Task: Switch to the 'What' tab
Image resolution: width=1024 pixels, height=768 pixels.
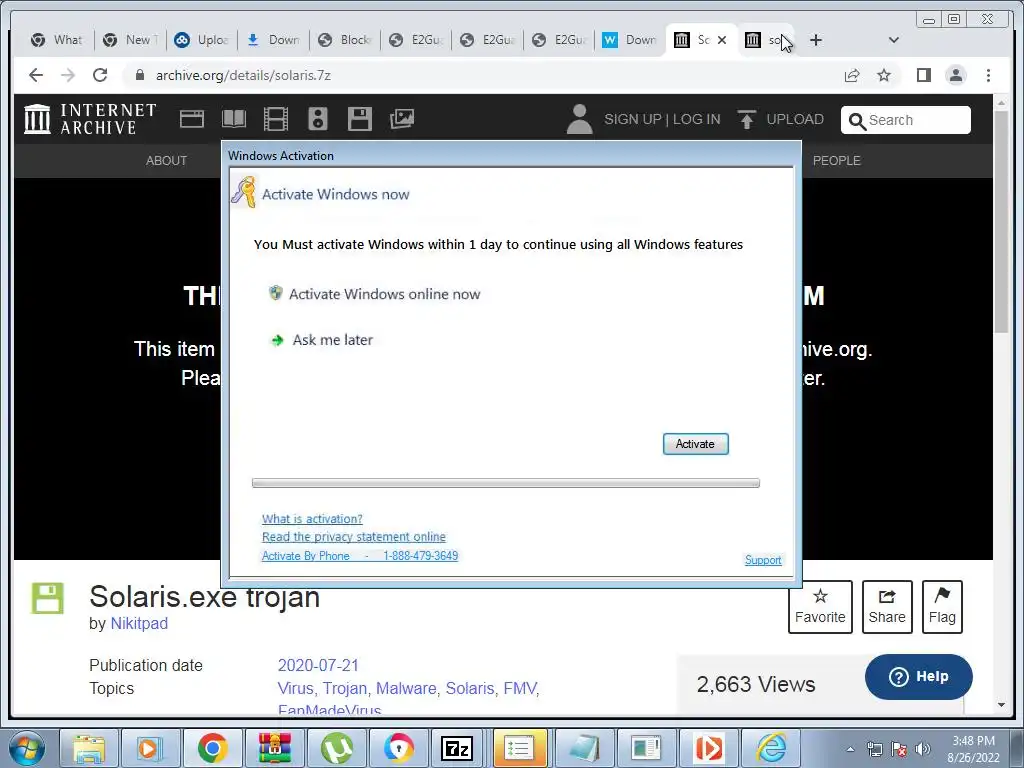Action: (57, 40)
